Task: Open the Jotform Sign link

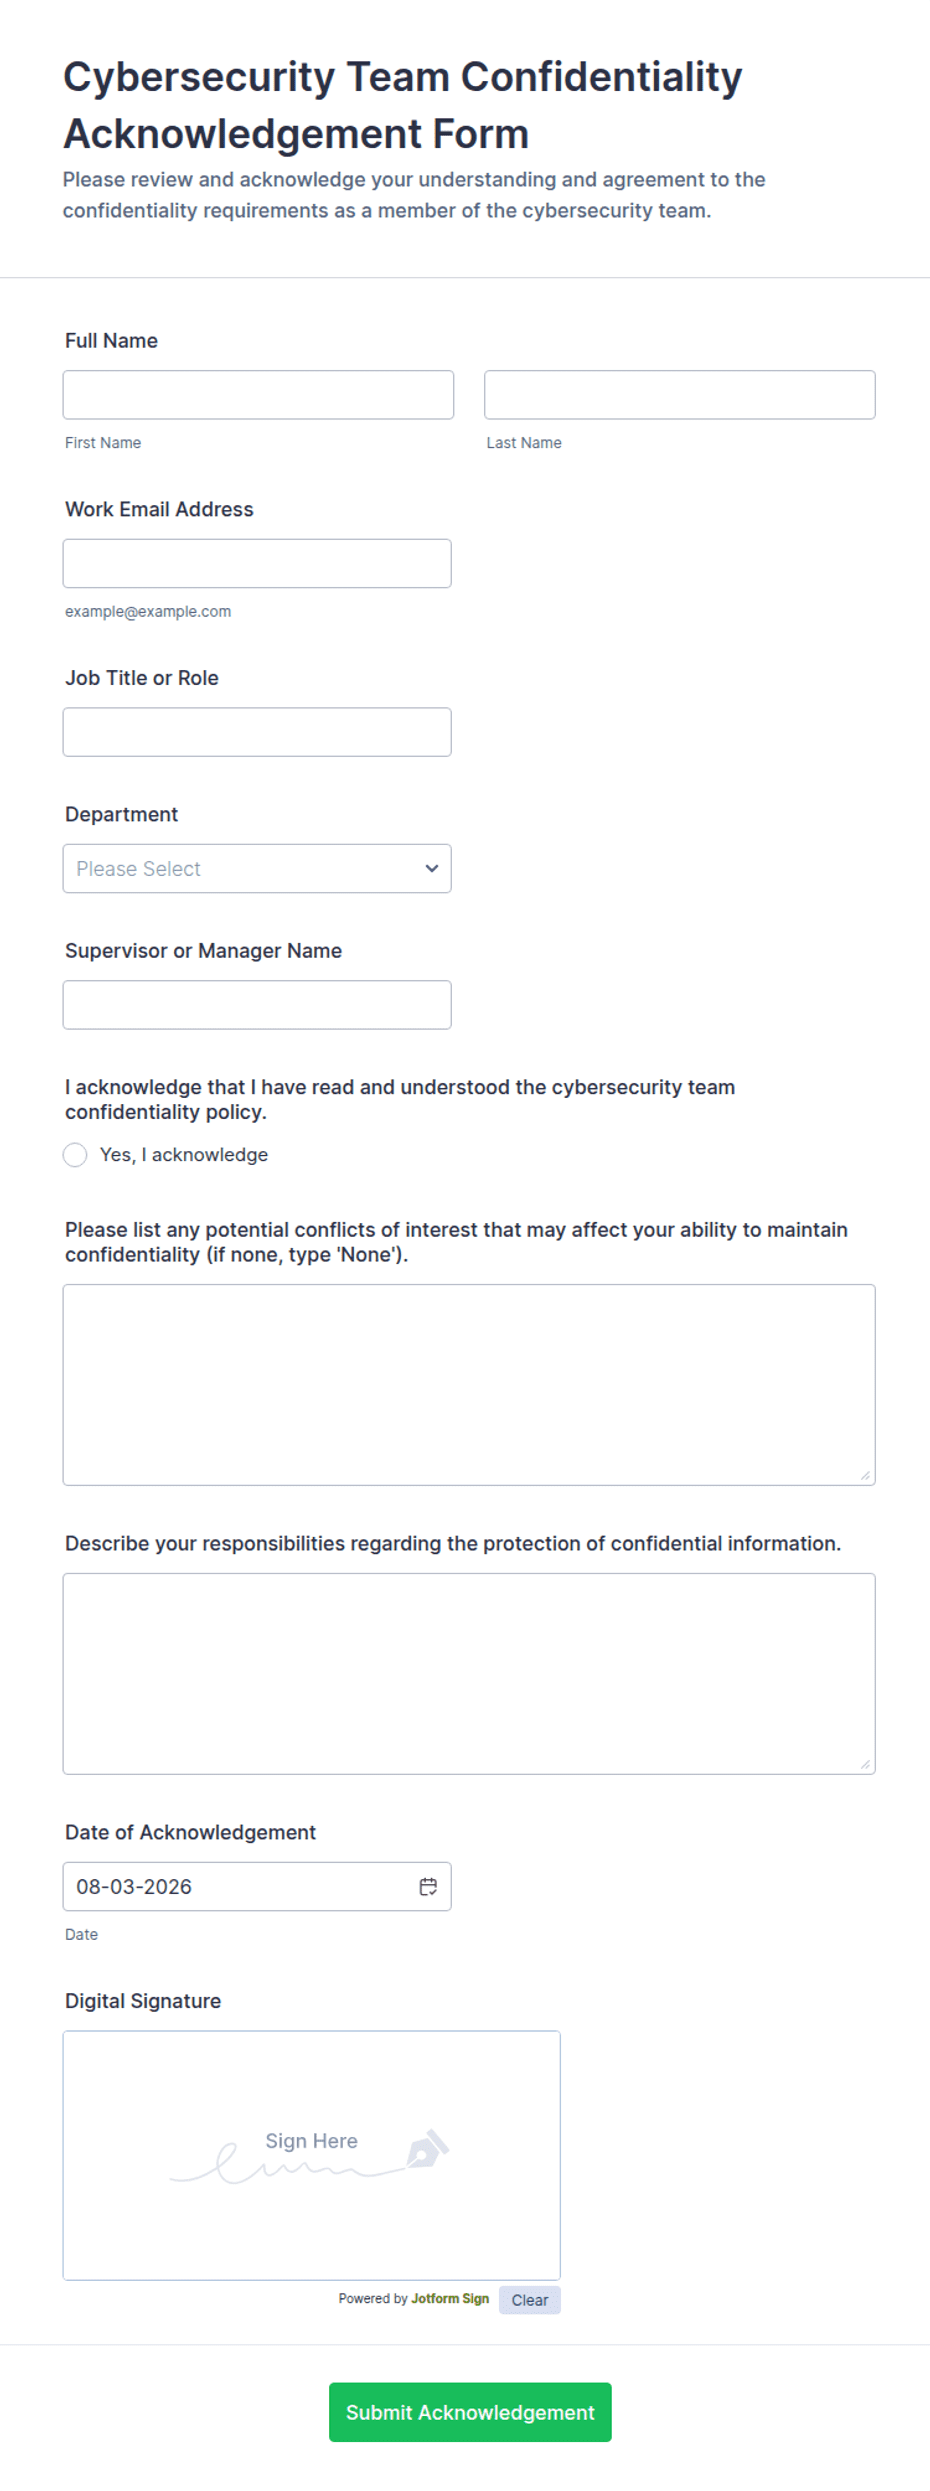Action: [x=450, y=2298]
